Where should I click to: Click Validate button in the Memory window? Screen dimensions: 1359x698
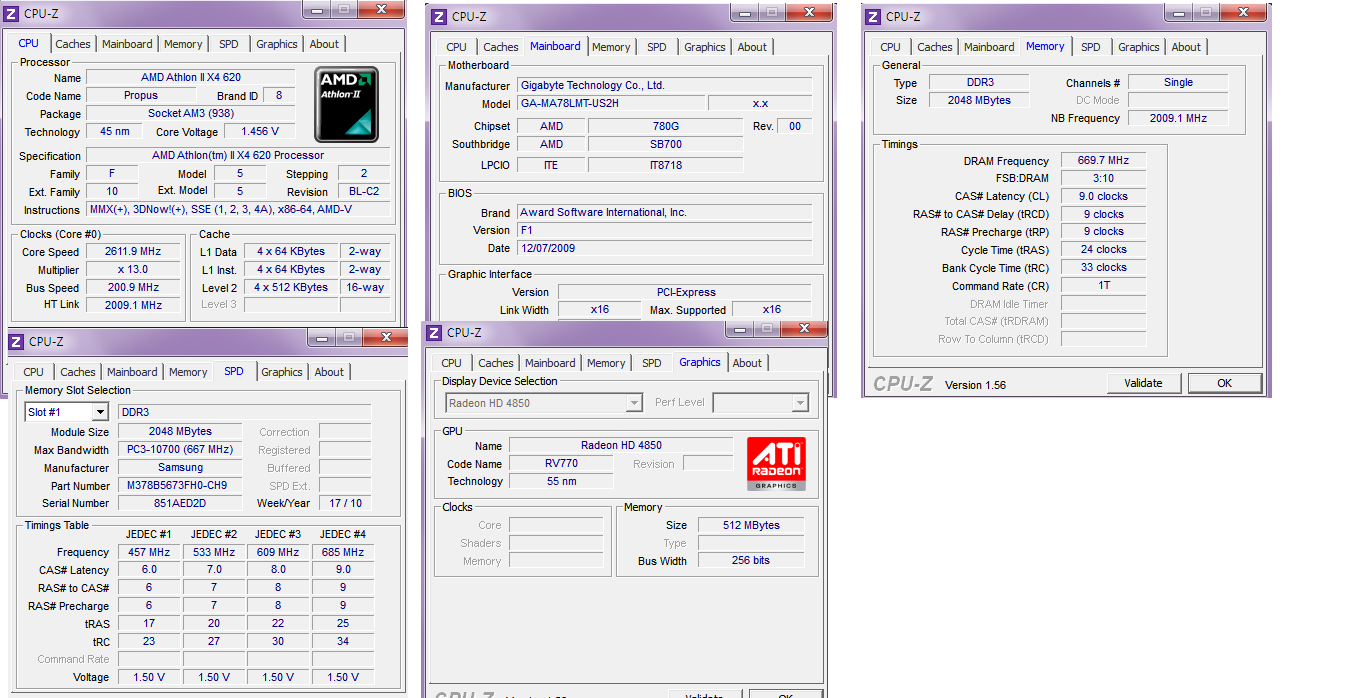coord(1143,383)
